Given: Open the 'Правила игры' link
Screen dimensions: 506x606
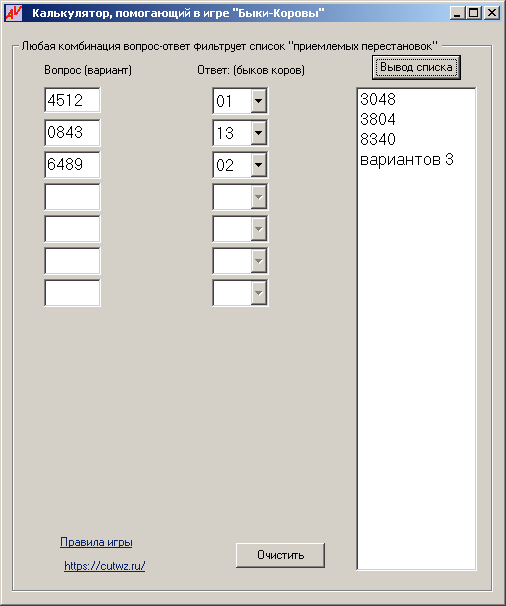Looking at the screenshot, I should coord(96,542).
